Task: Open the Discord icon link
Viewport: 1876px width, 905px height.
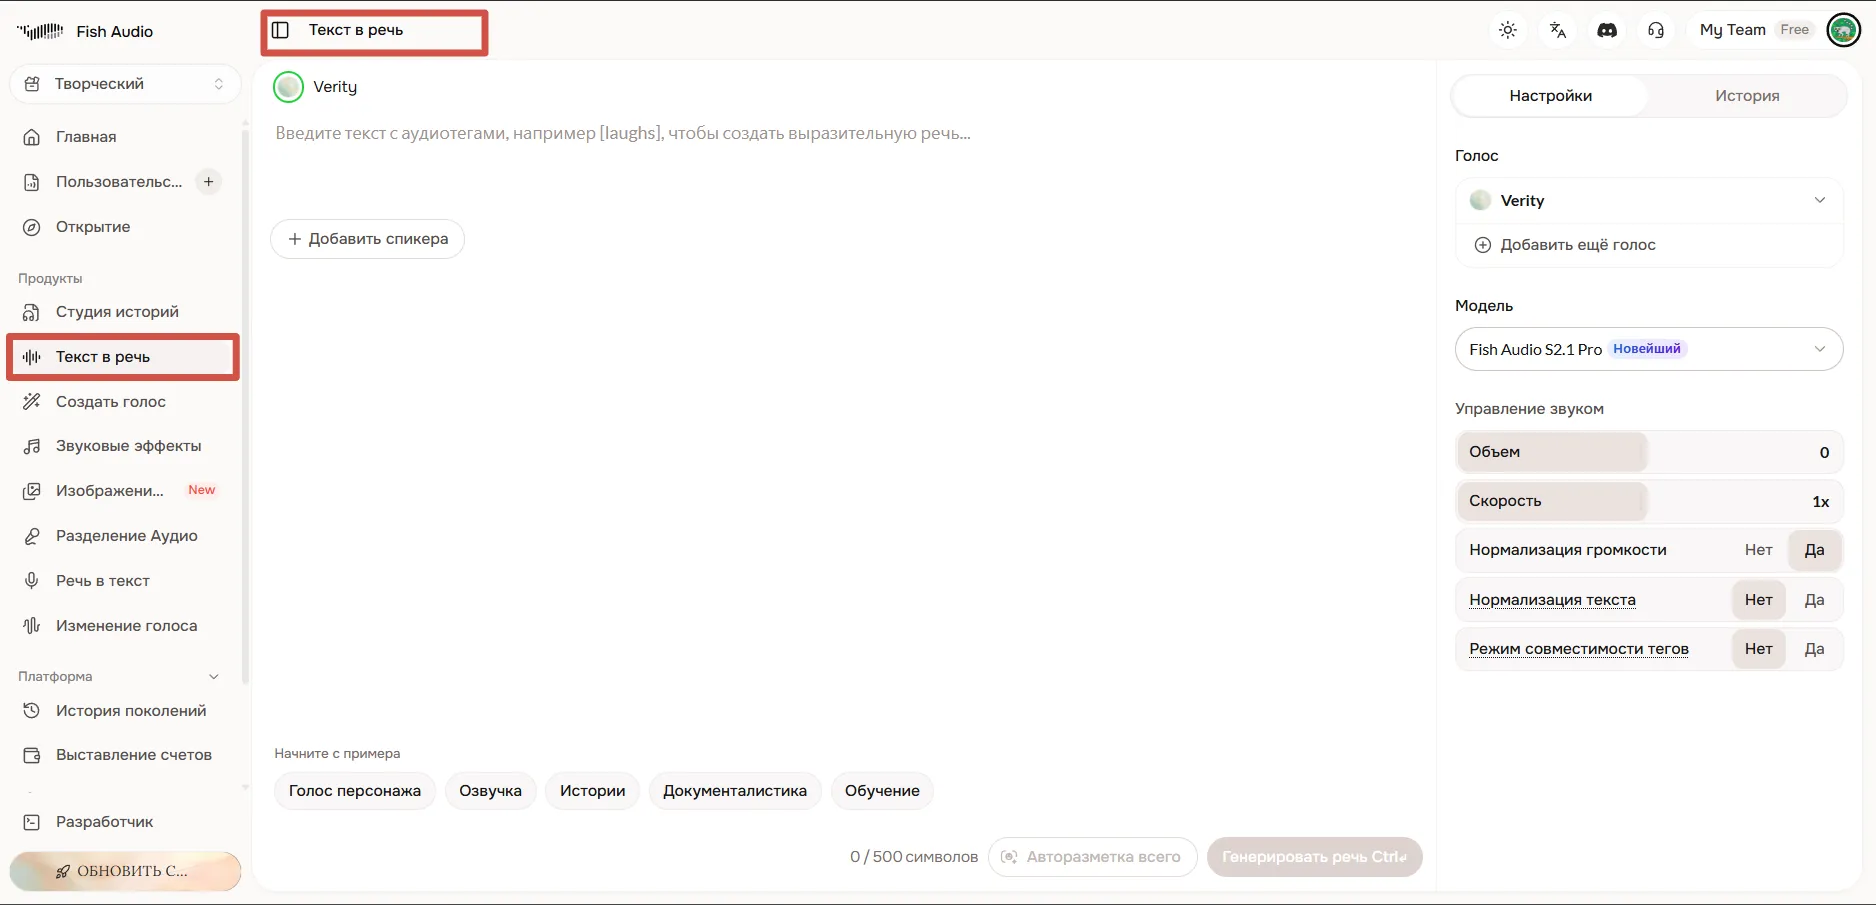Action: pos(1607,30)
